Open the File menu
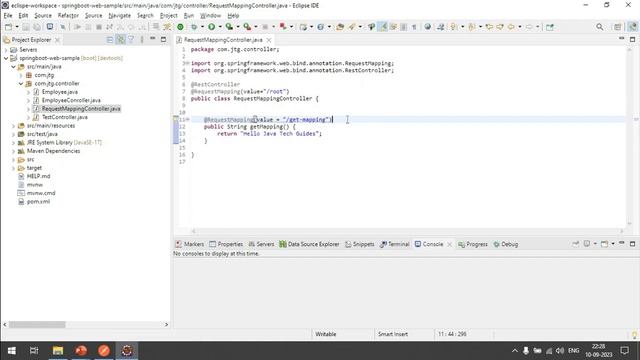 [8, 16]
